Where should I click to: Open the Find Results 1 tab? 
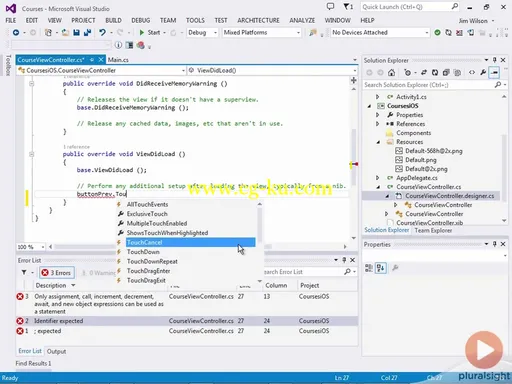click(33, 363)
